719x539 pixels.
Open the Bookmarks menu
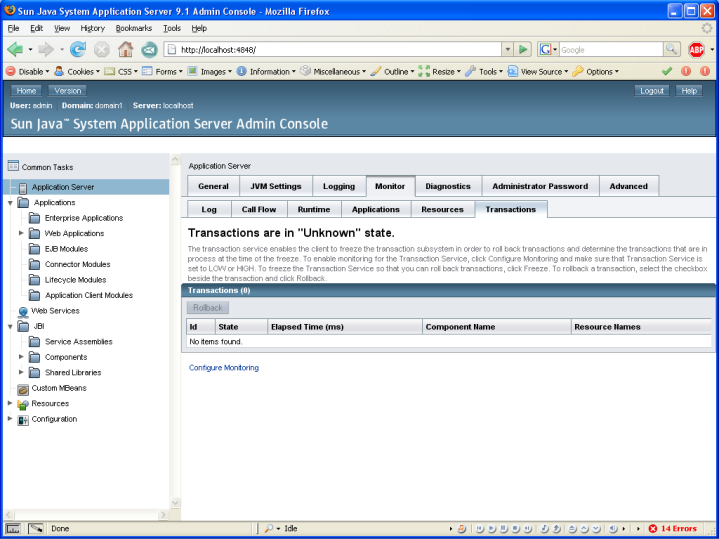pos(133,28)
